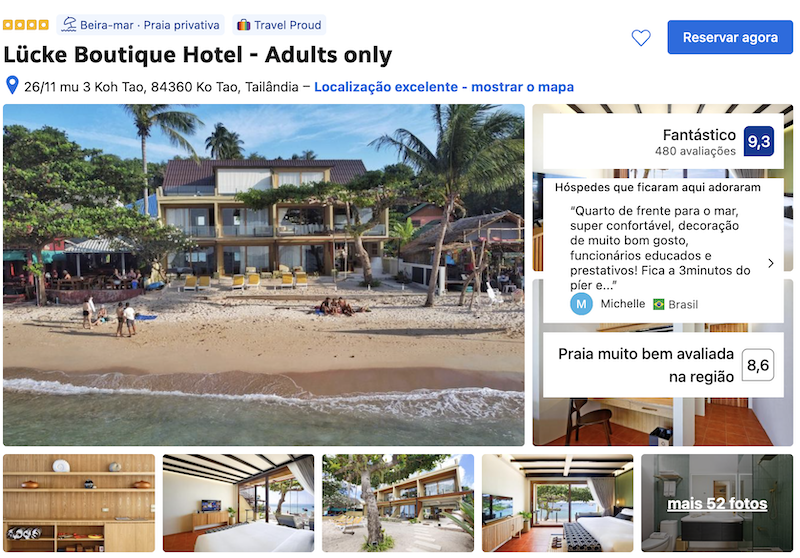Screen dimensions: 800x558
Task: Save hotel with the heart icon
Action: pyautogui.click(x=641, y=38)
